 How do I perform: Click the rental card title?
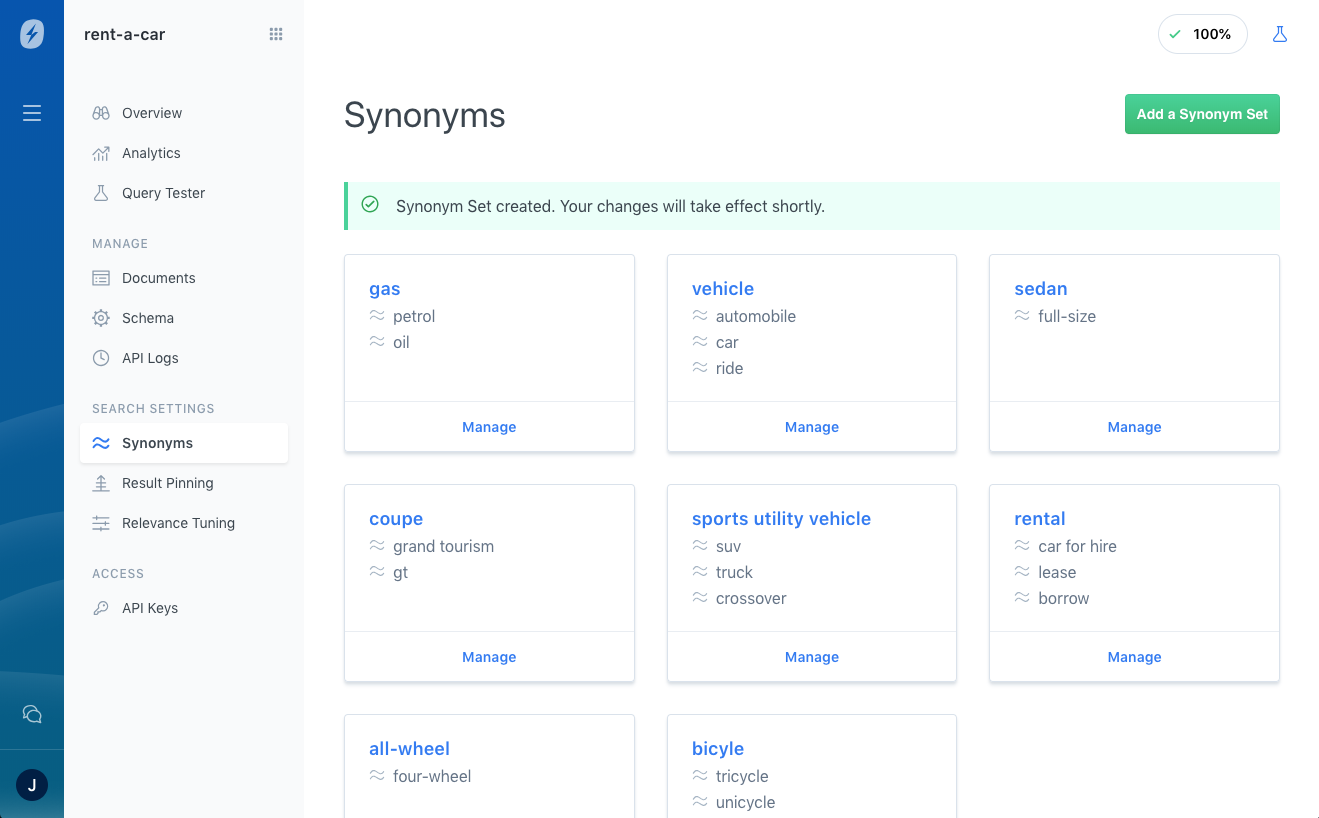1040,519
